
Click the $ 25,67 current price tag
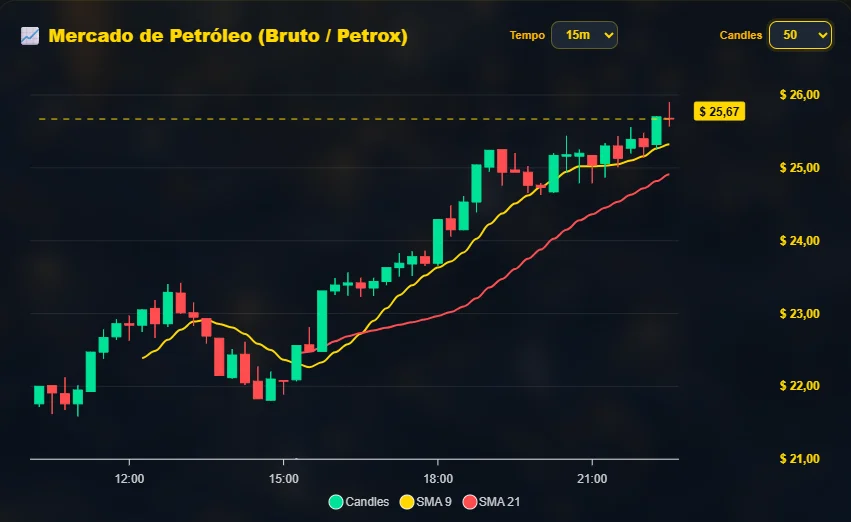click(x=719, y=112)
